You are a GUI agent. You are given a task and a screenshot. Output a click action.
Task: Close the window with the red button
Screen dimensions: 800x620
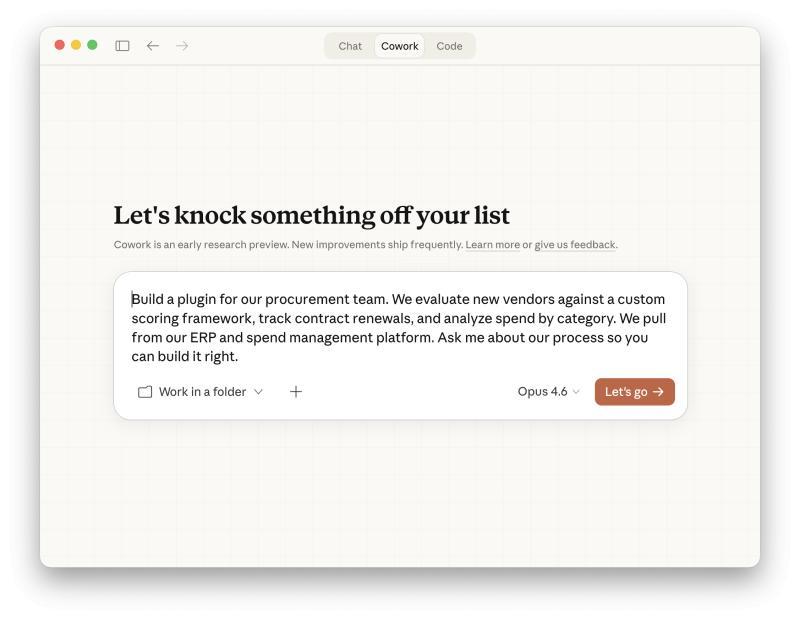(60, 45)
